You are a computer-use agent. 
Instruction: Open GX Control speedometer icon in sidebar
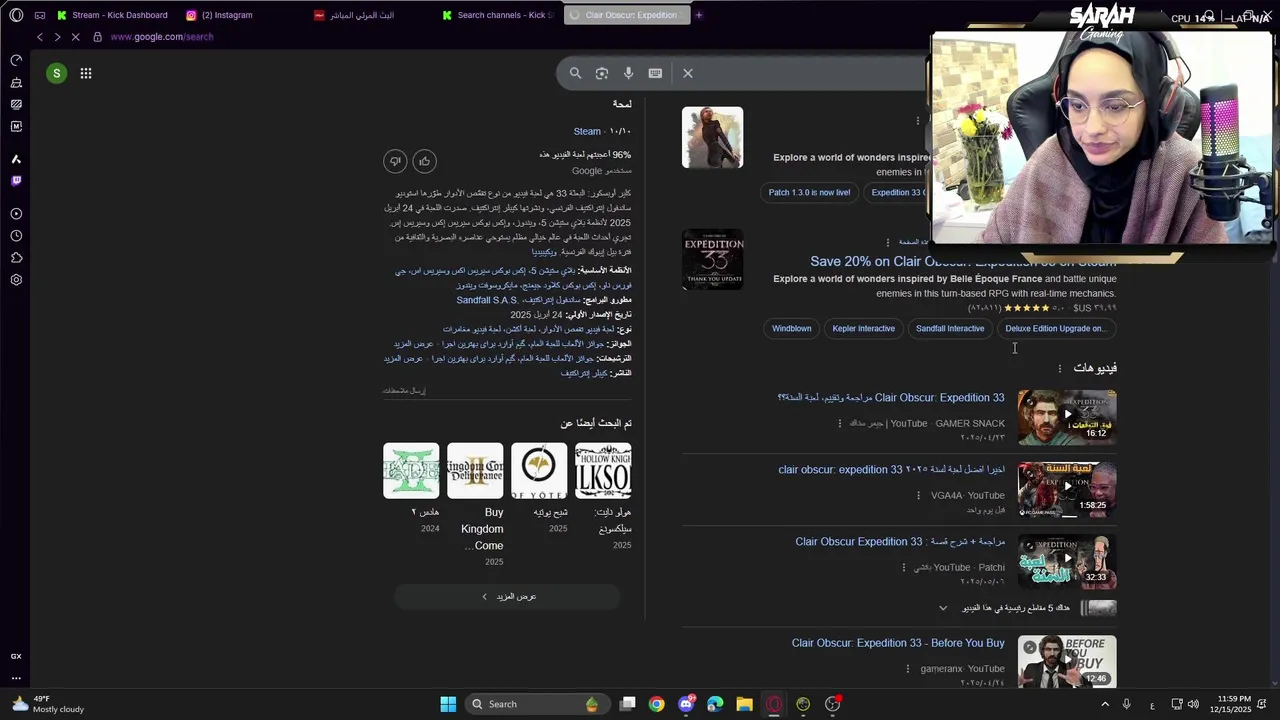pos(16,60)
